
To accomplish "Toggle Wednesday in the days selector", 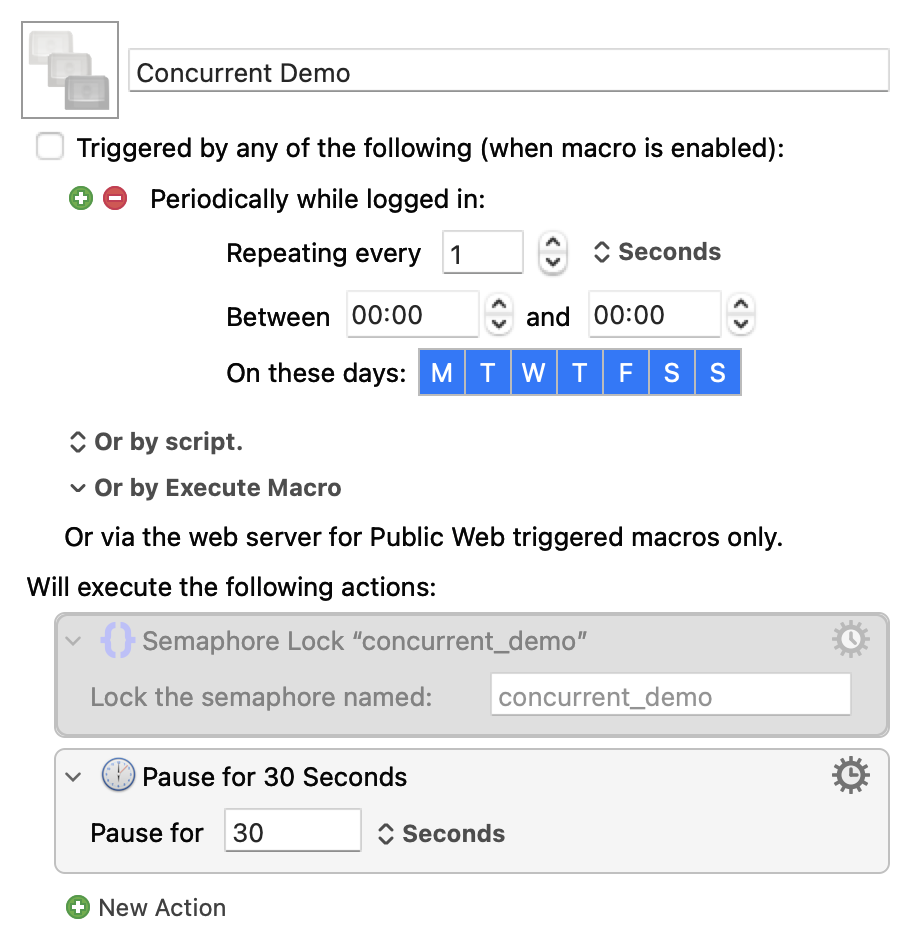I will pyautogui.click(x=533, y=373).
